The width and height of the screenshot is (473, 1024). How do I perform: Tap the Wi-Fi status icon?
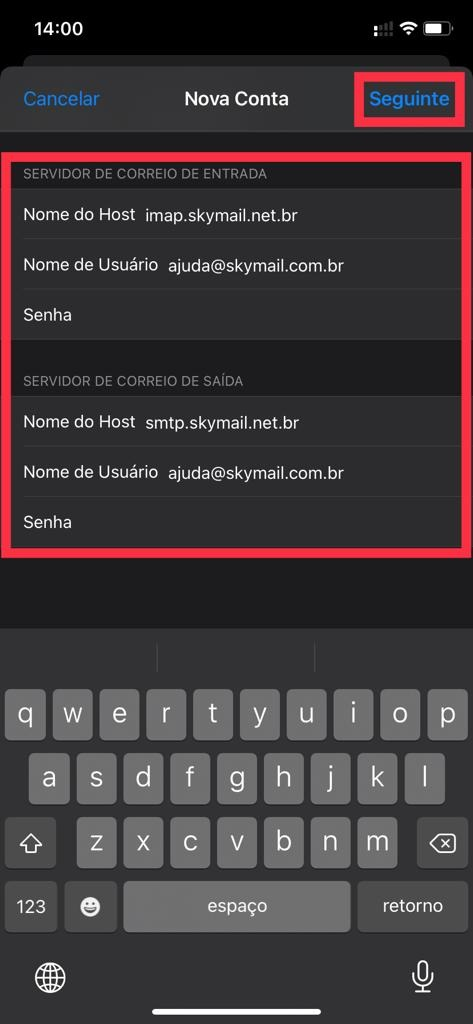tap(408, 29)
